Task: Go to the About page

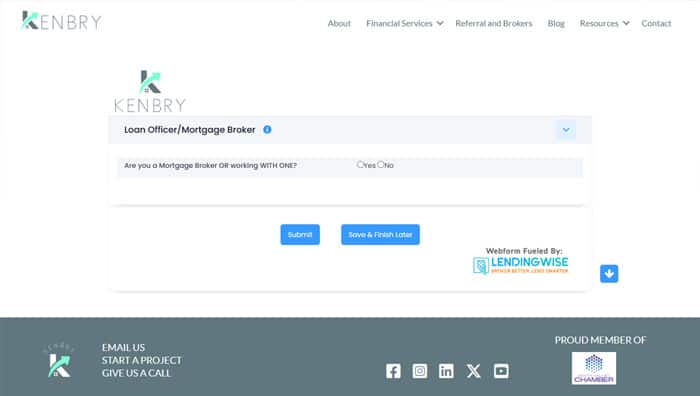Action: 339,23
